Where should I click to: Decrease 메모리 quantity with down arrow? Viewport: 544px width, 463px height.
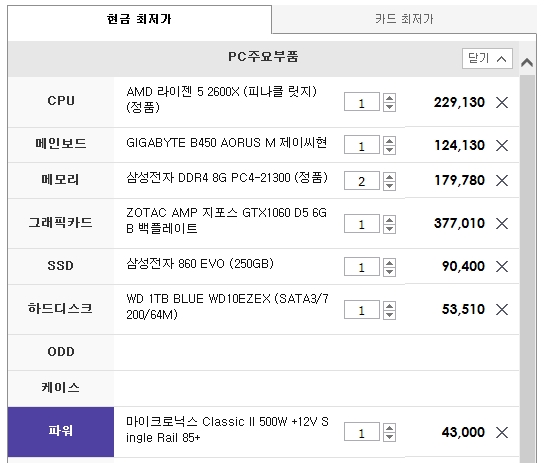389,186
